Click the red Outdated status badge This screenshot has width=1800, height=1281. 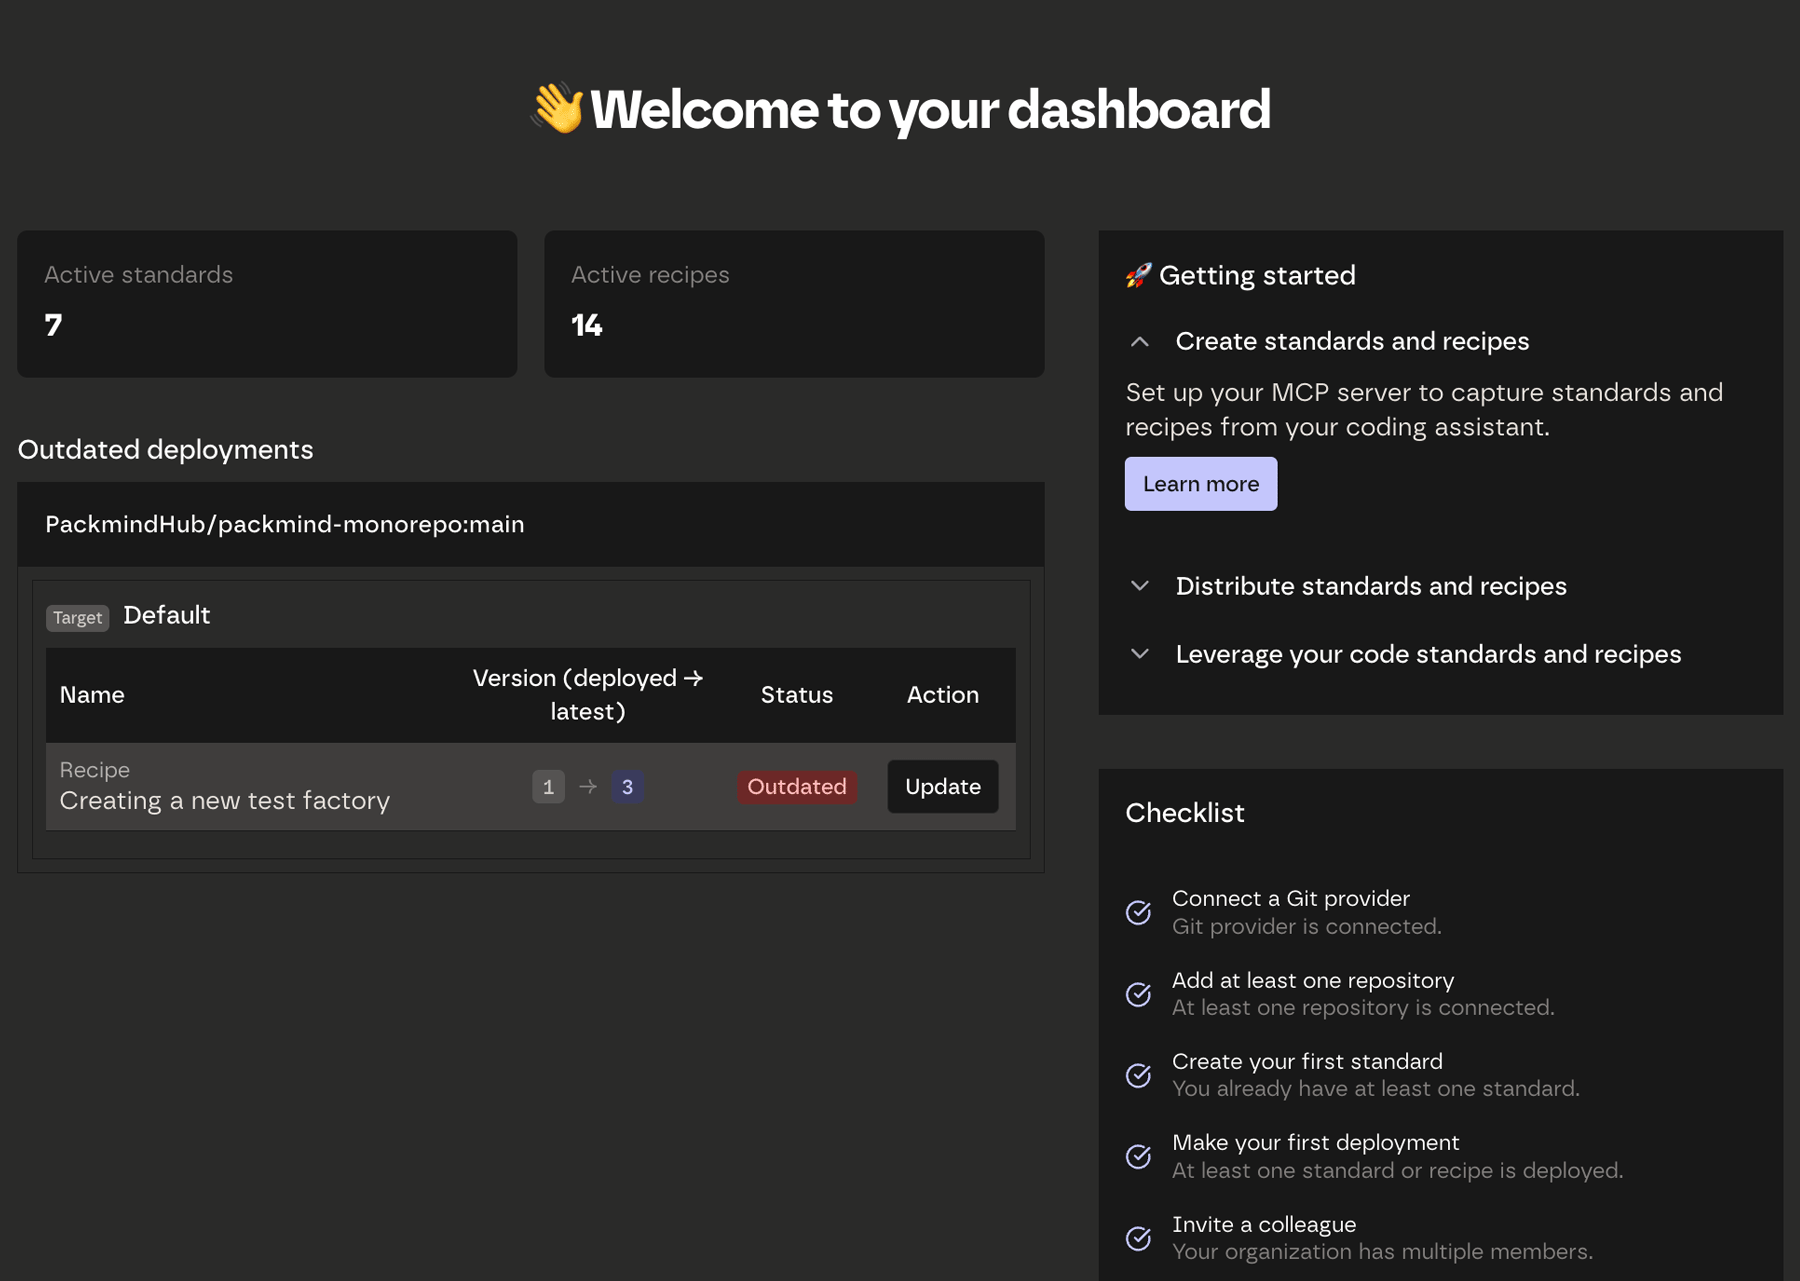796,787
